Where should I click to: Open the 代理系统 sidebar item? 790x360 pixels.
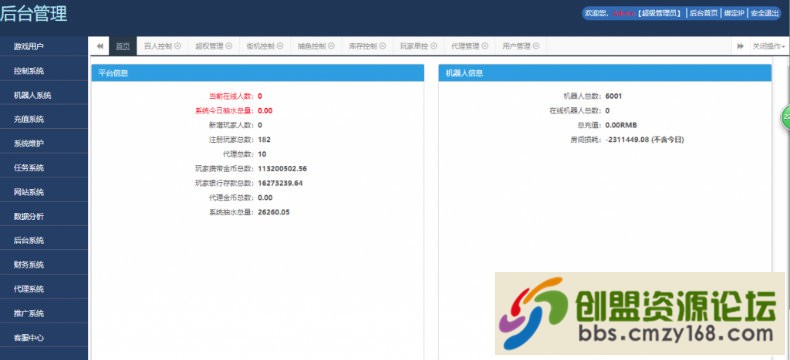[x=44, y=289]
